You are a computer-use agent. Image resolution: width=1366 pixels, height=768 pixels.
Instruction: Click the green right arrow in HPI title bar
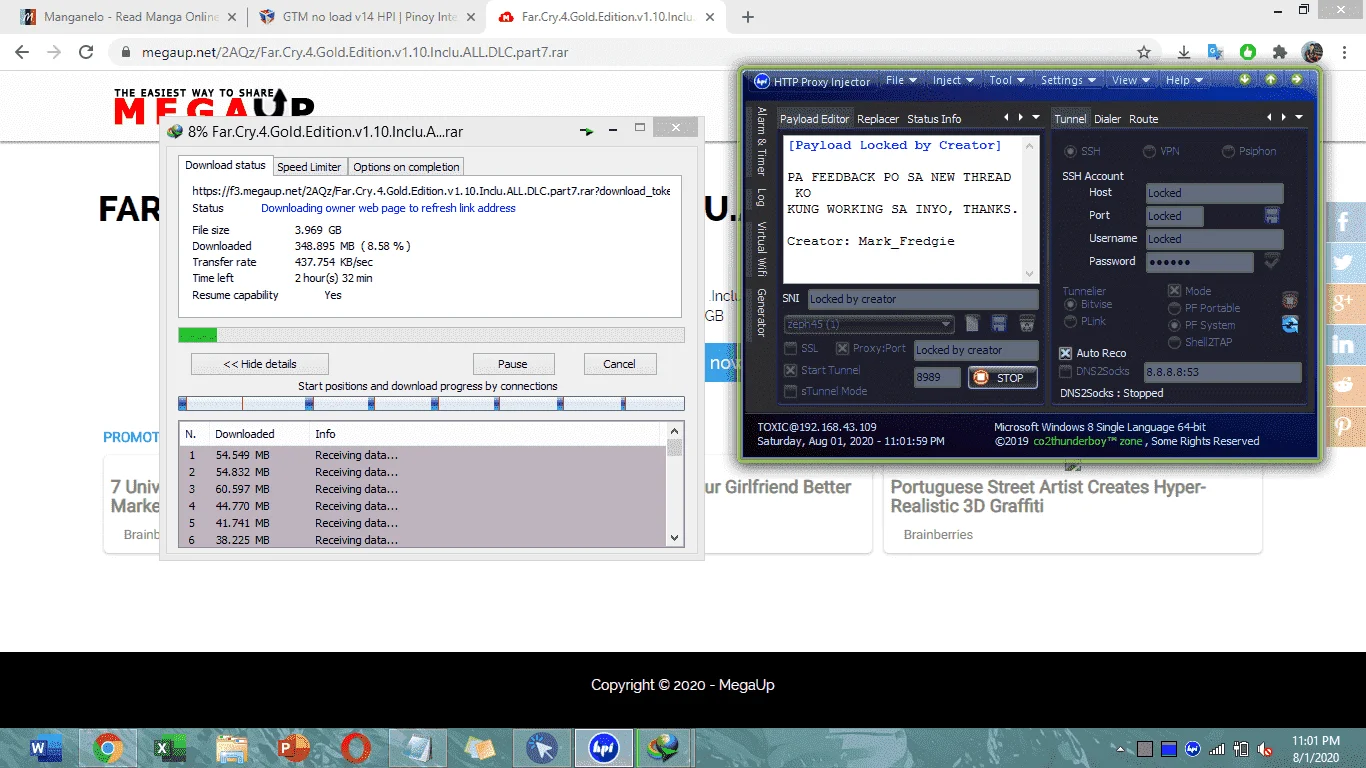click(1296, 80)
